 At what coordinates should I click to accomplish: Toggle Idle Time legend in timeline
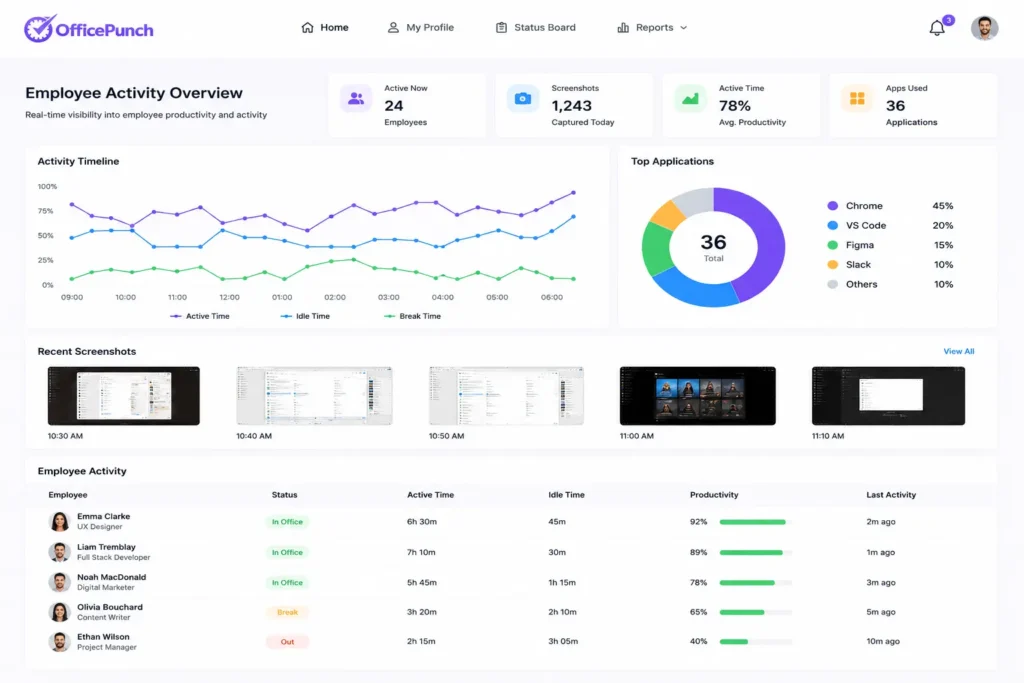(x=305, y=316)
